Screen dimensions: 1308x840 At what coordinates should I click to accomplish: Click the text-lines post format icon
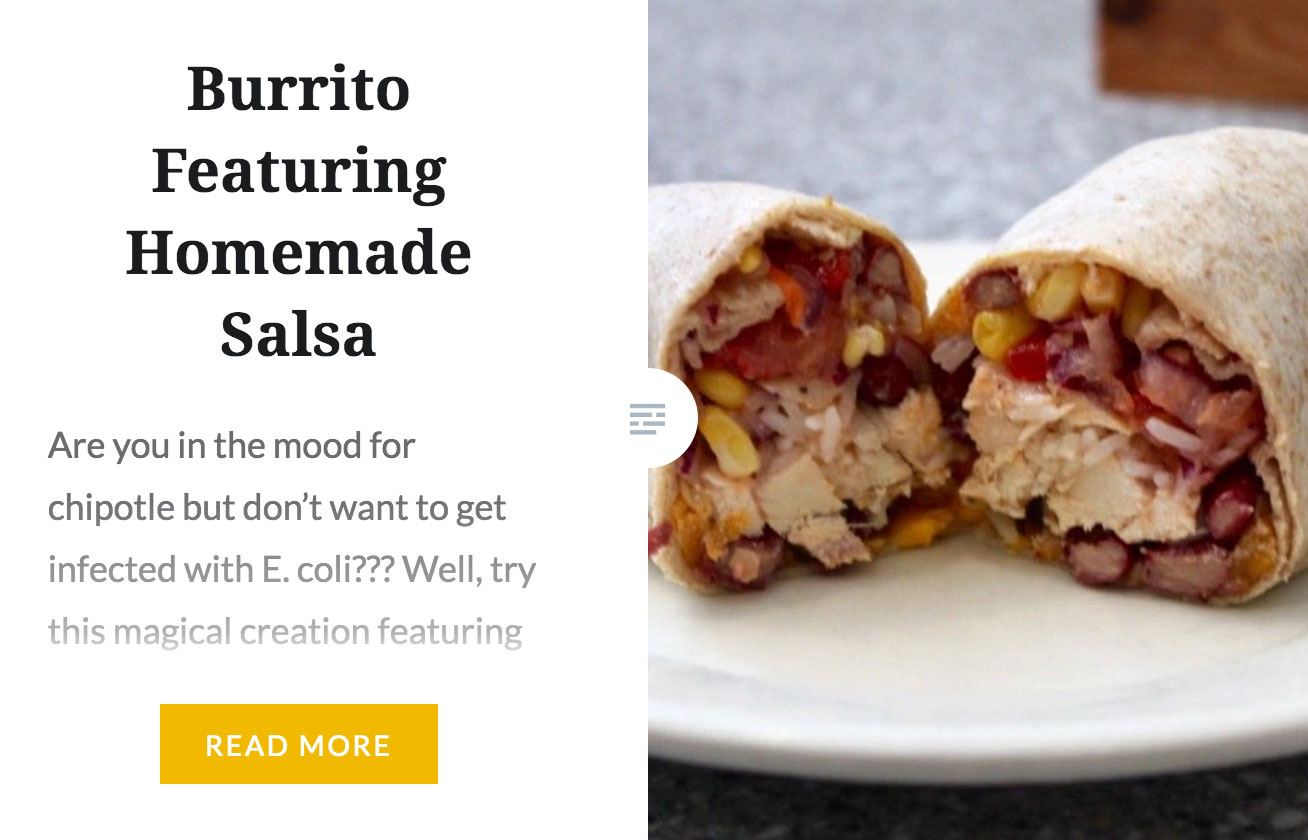(647, 418)
